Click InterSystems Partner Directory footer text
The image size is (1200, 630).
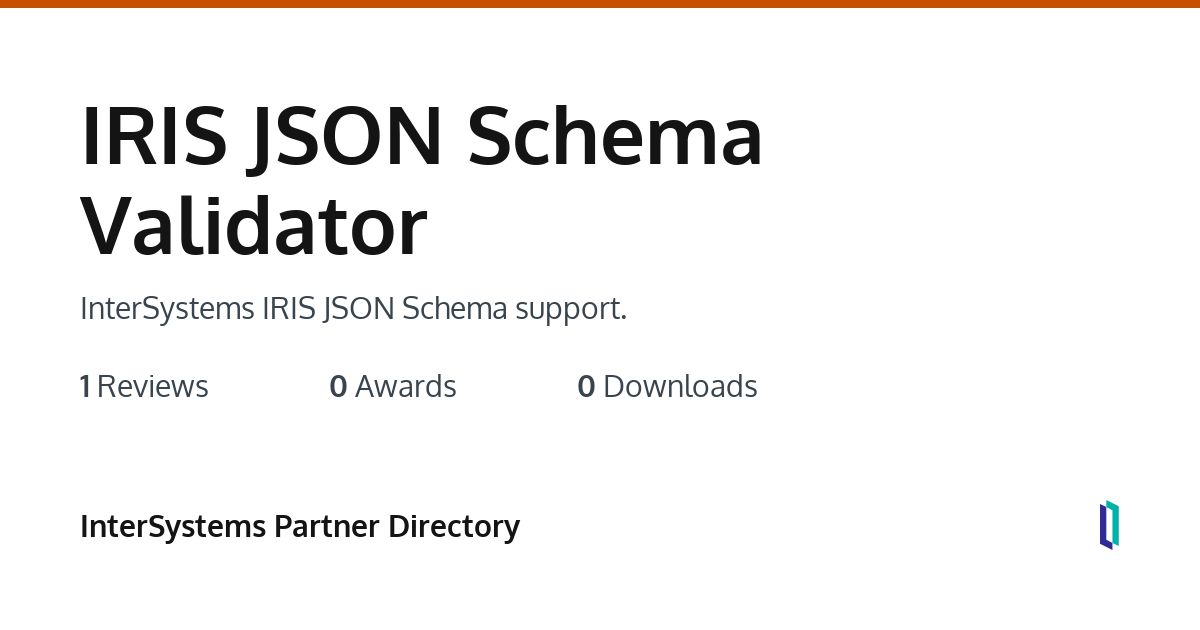(299, 526)
